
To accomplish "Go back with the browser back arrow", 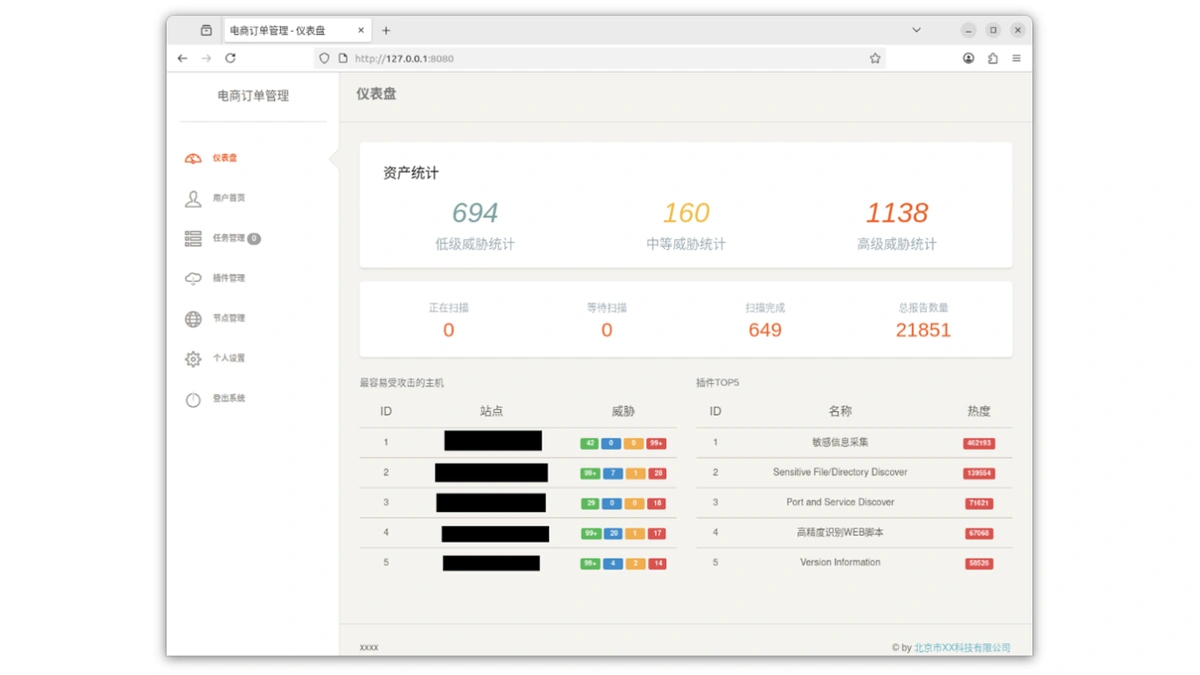I will (x=182, y=58).
